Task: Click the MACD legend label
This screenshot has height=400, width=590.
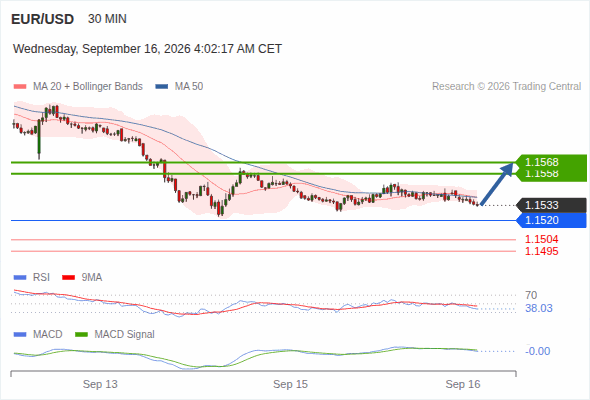Action: click(48, 335)
